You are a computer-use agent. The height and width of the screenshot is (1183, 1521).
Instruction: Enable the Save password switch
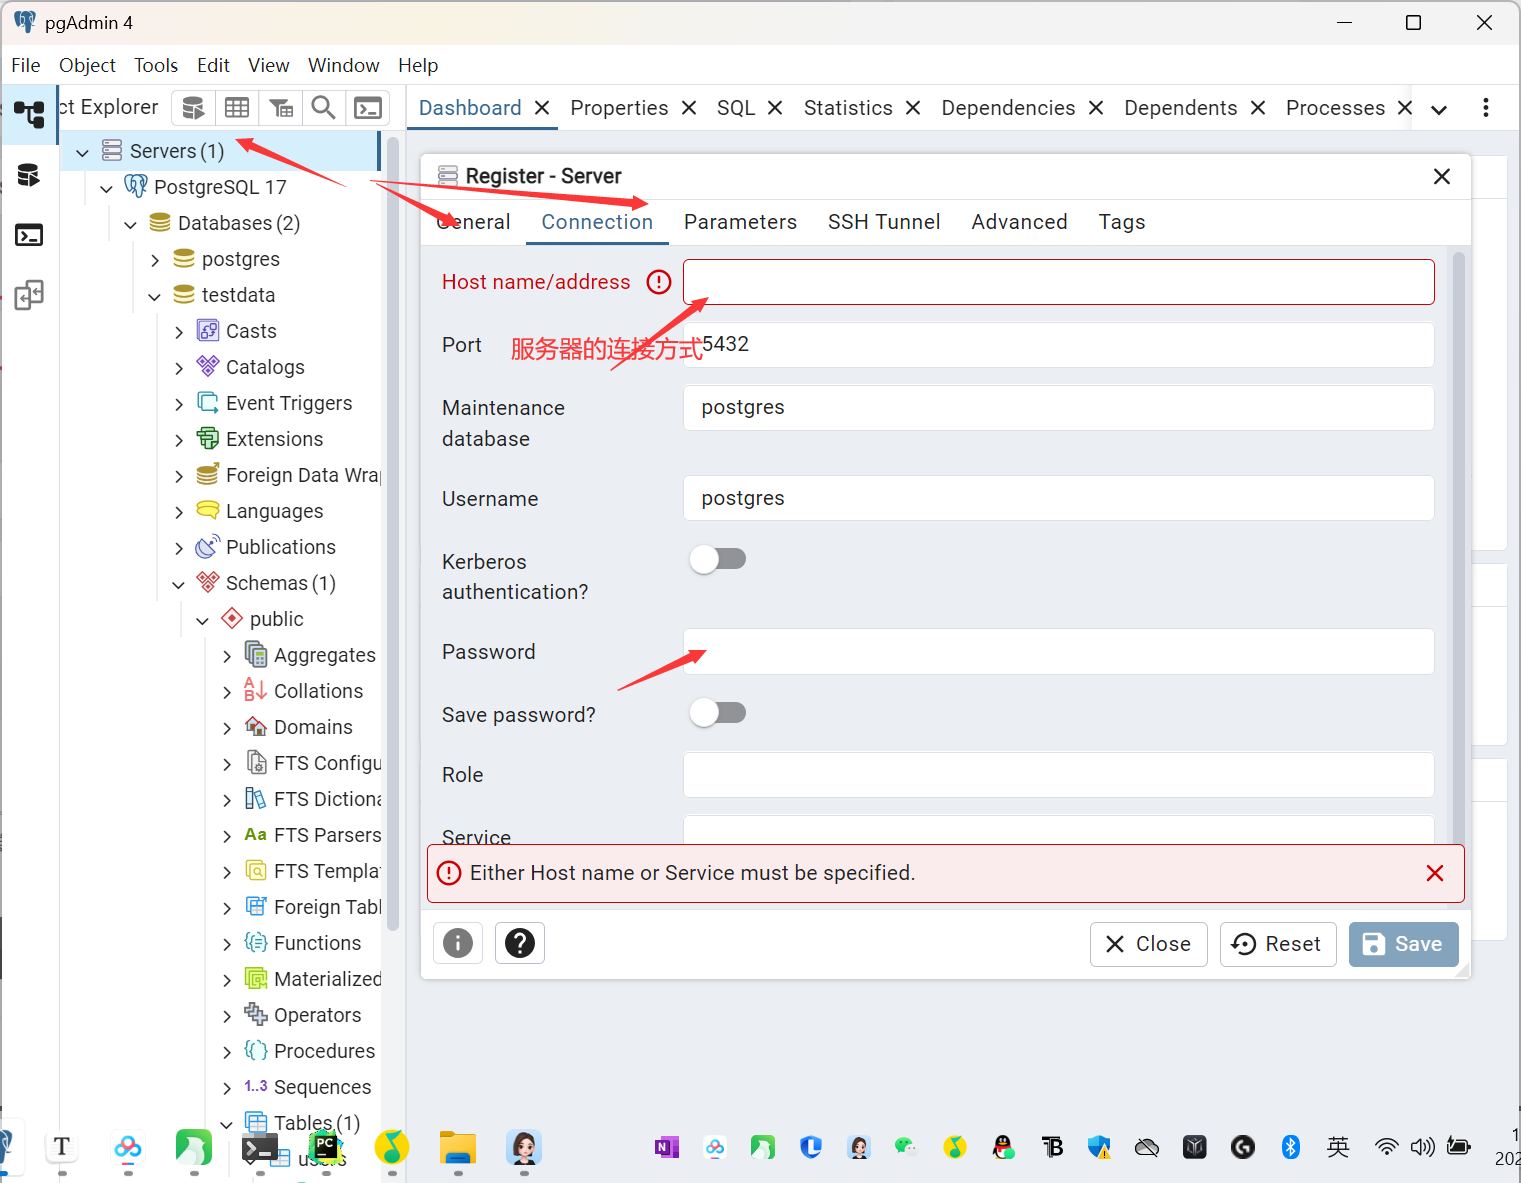tap(718, 713)
